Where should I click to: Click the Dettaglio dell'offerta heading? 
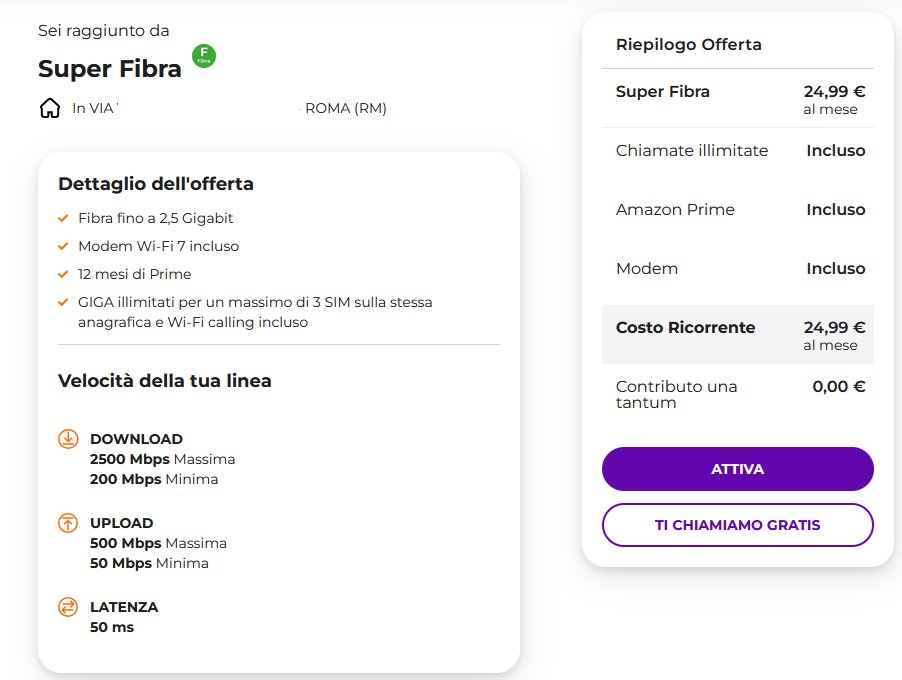(x=156, y=184)
